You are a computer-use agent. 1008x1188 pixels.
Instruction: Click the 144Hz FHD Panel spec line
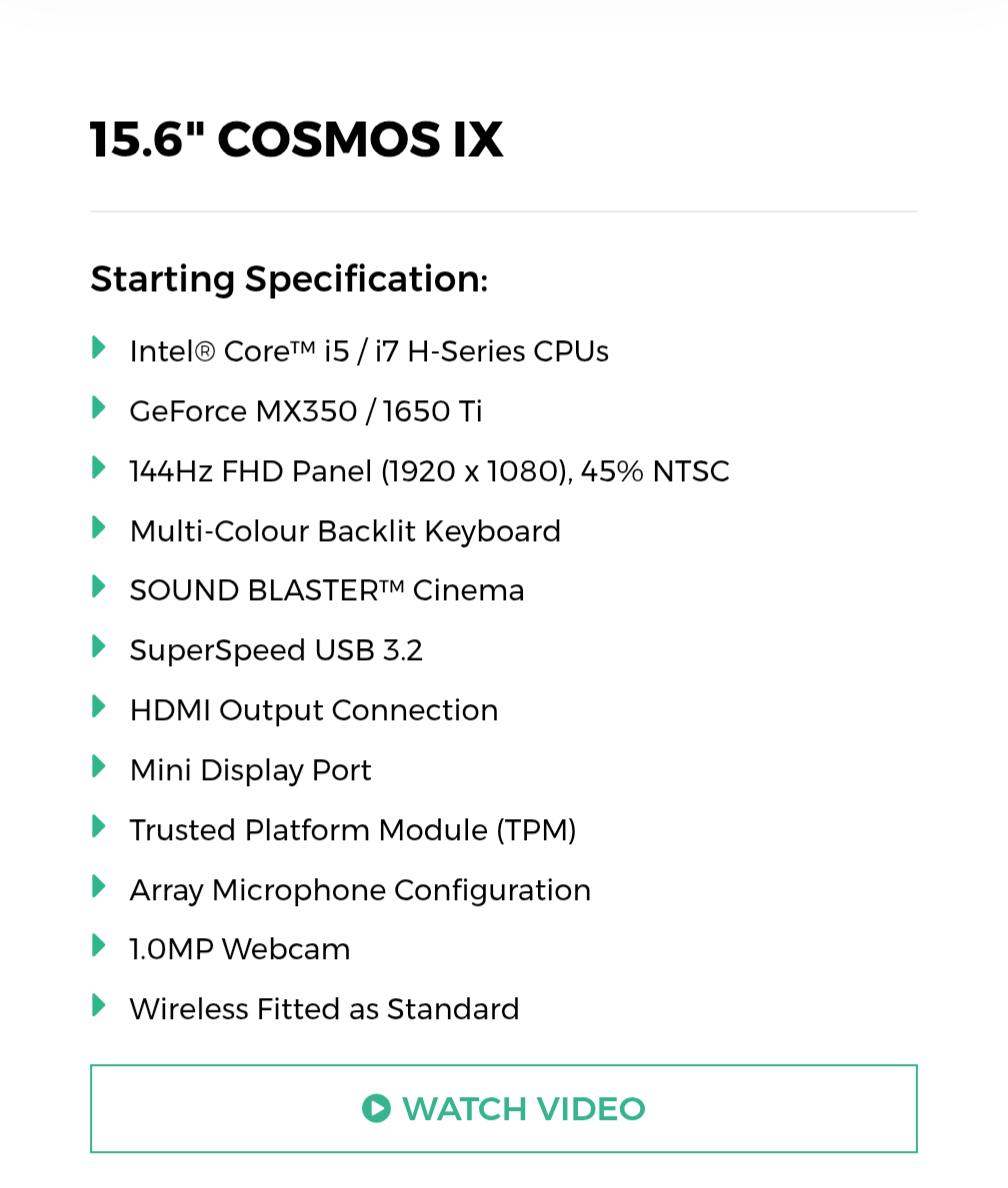tap(429, 471)
